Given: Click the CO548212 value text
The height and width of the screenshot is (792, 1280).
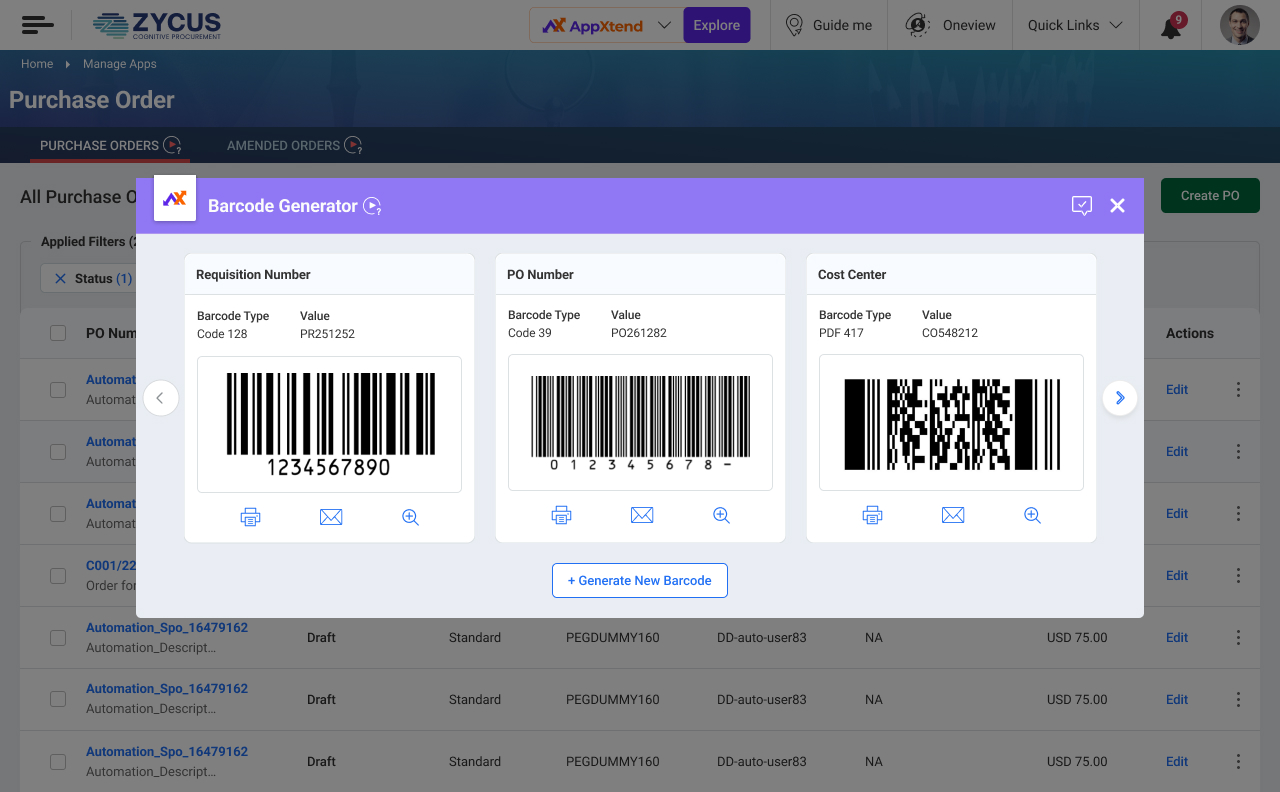Looking at the screenshot, I should click(x=950, y=333).
